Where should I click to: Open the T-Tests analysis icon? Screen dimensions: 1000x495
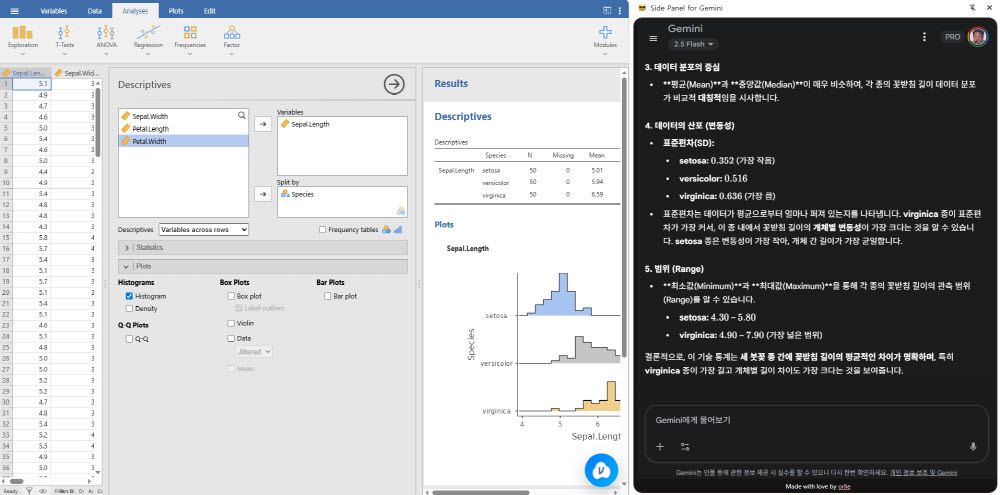pyautogui.click(x=65, y=37)
